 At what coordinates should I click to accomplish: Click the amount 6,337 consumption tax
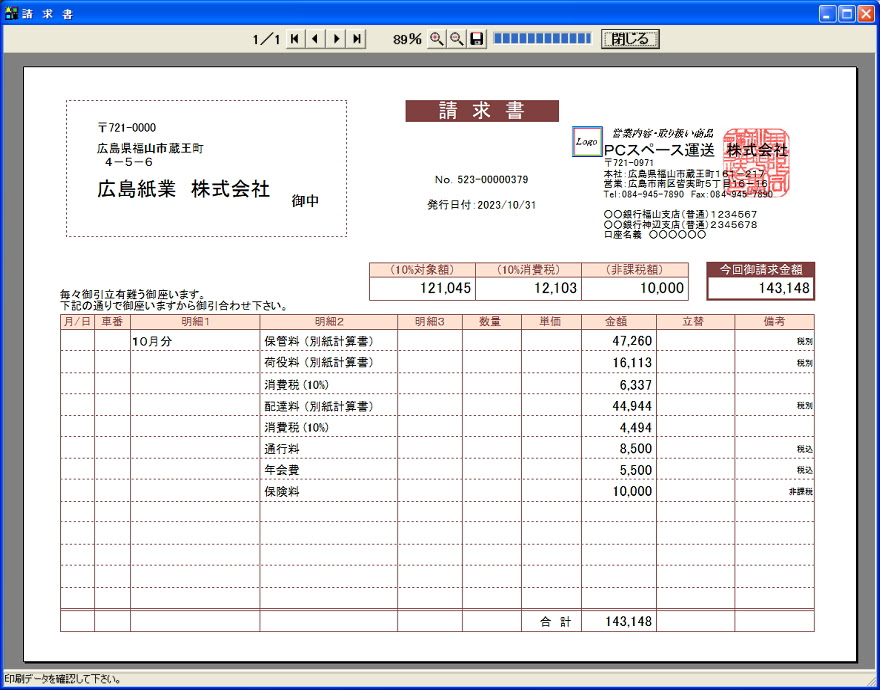(x=635, y=385)
